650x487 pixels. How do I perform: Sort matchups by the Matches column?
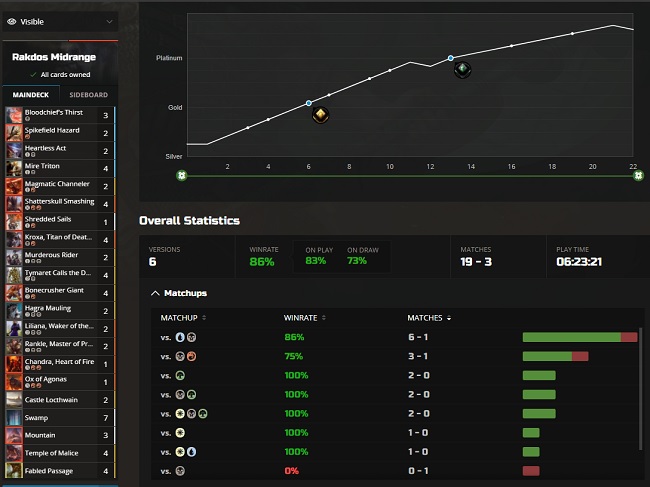pos(429,318)
